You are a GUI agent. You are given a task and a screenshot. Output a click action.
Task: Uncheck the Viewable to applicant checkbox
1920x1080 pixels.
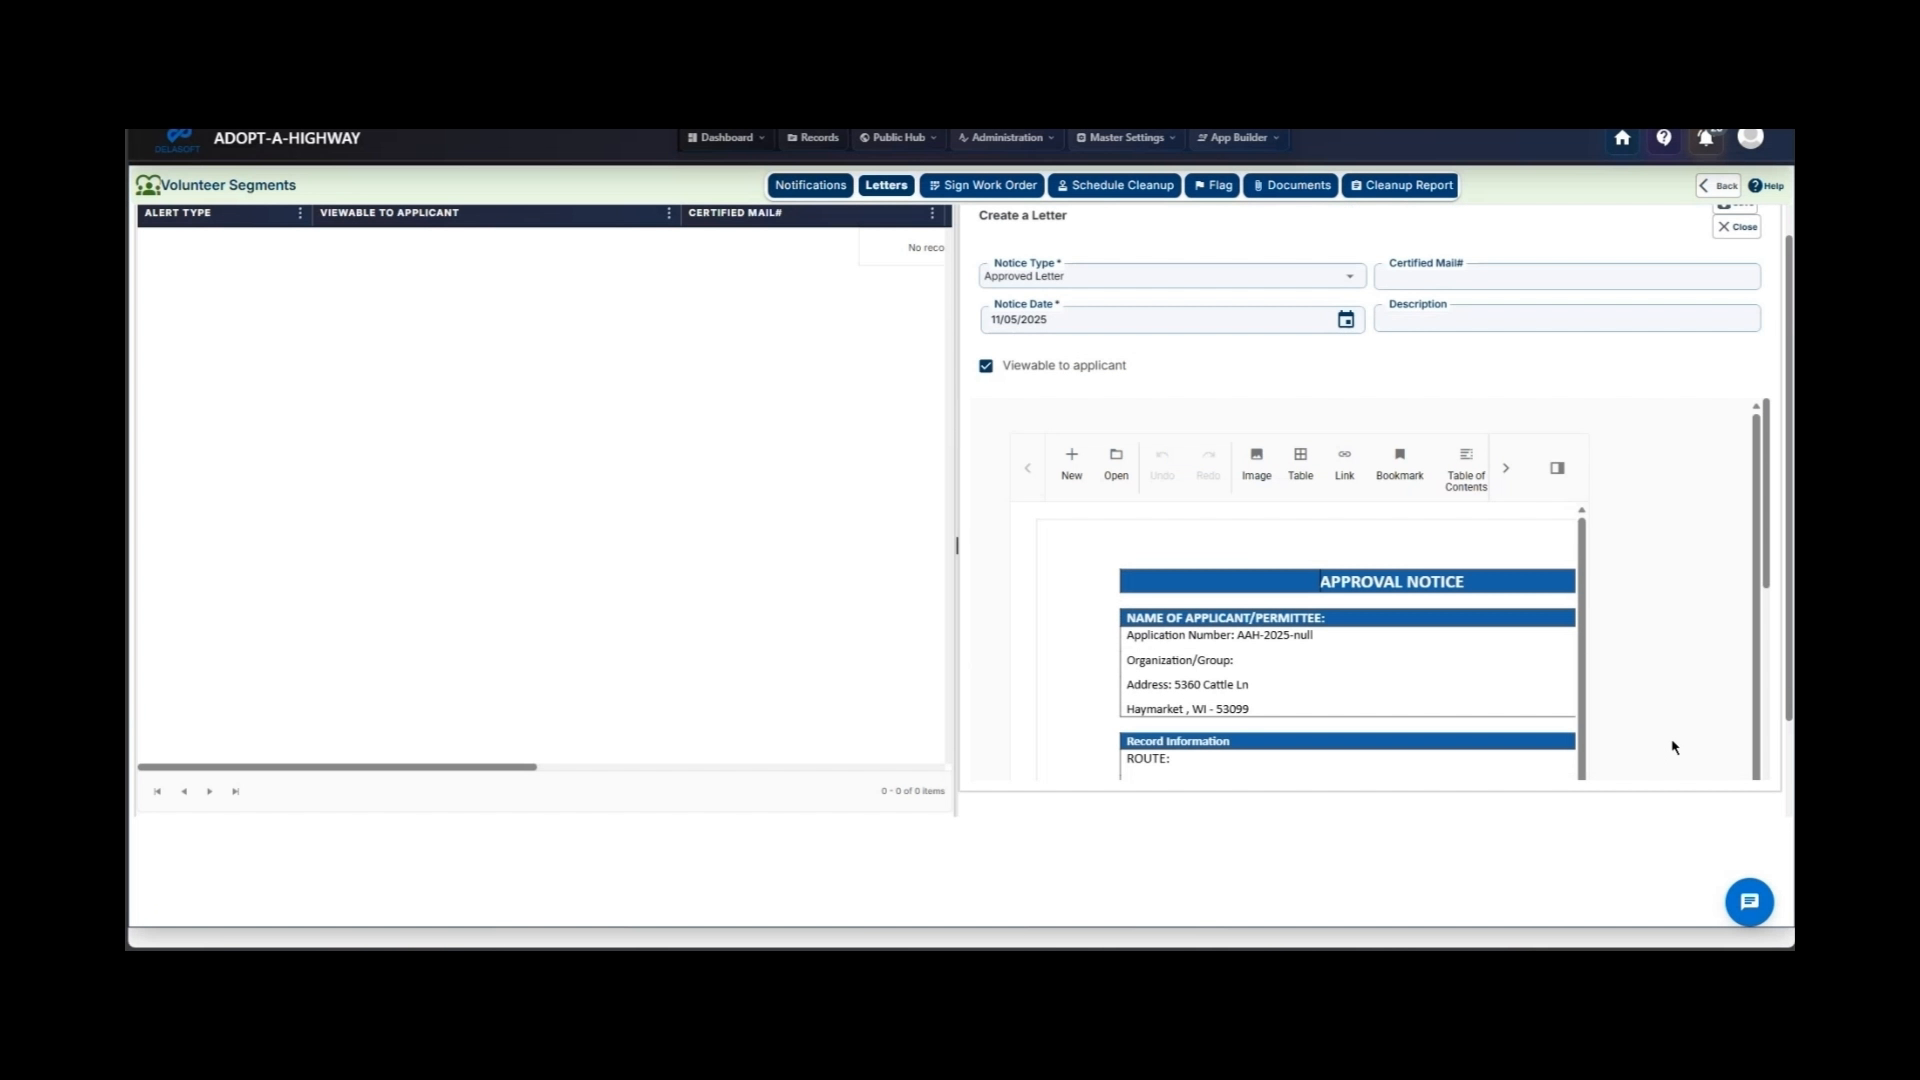[x=986, y=365]
